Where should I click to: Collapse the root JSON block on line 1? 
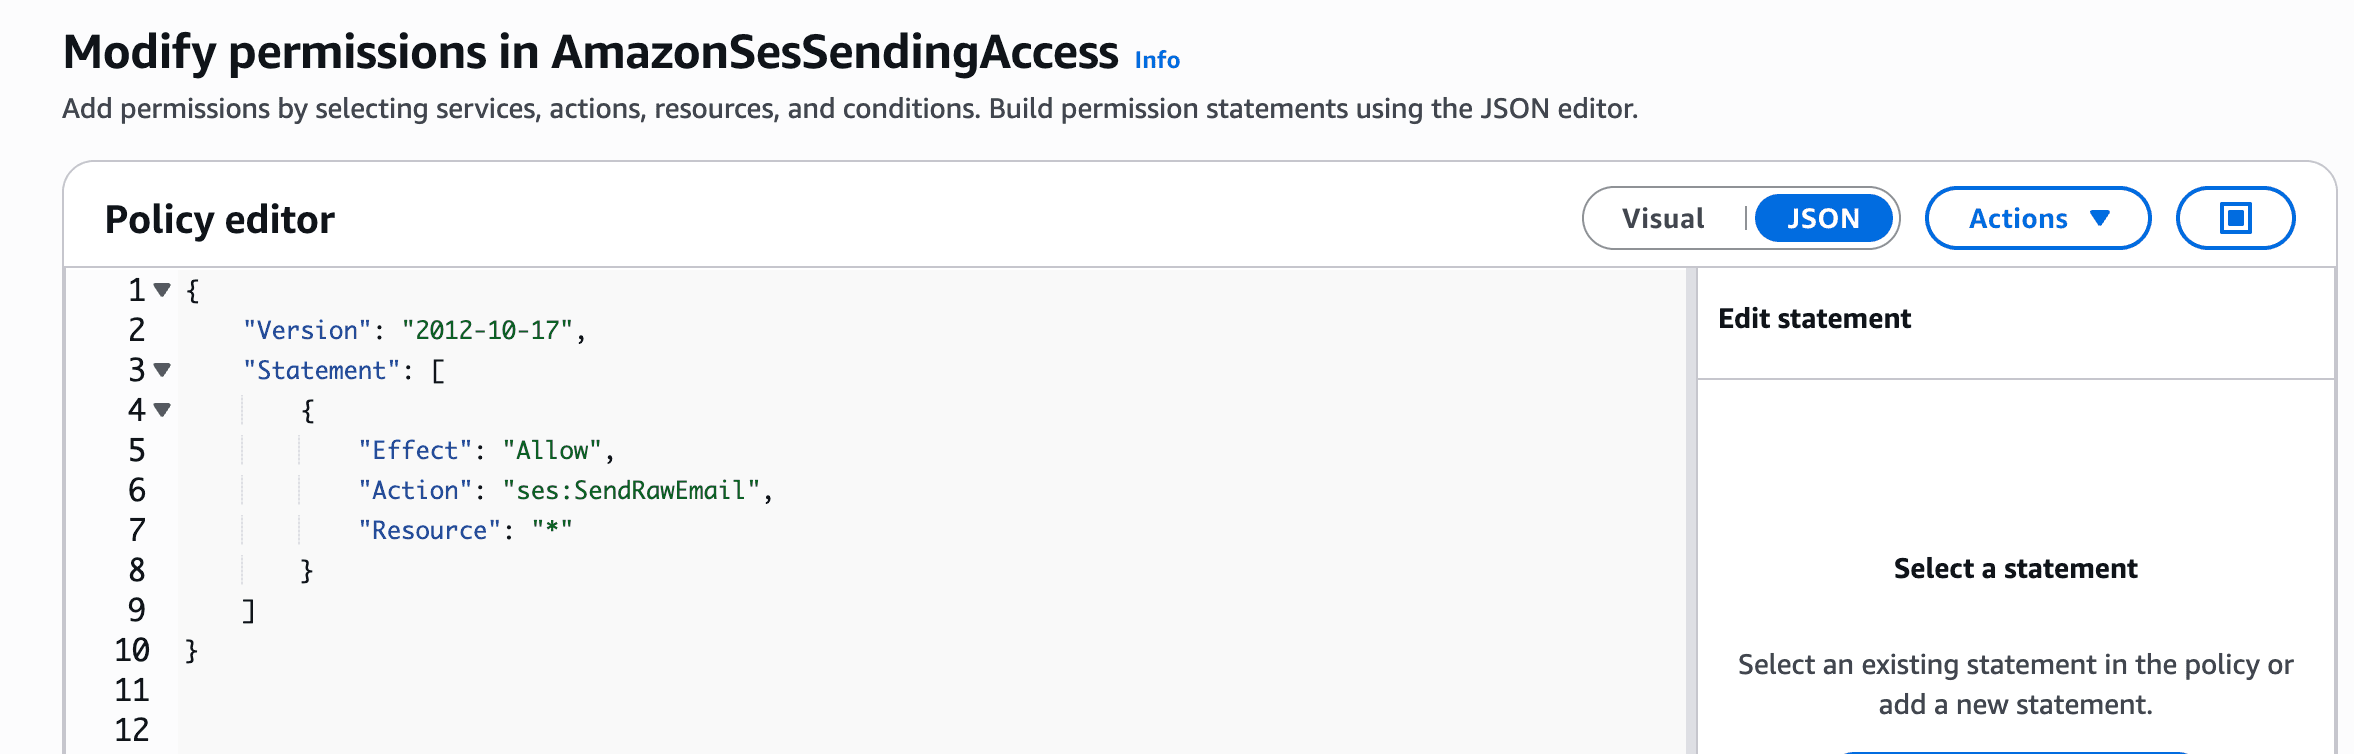pos(163,289)
